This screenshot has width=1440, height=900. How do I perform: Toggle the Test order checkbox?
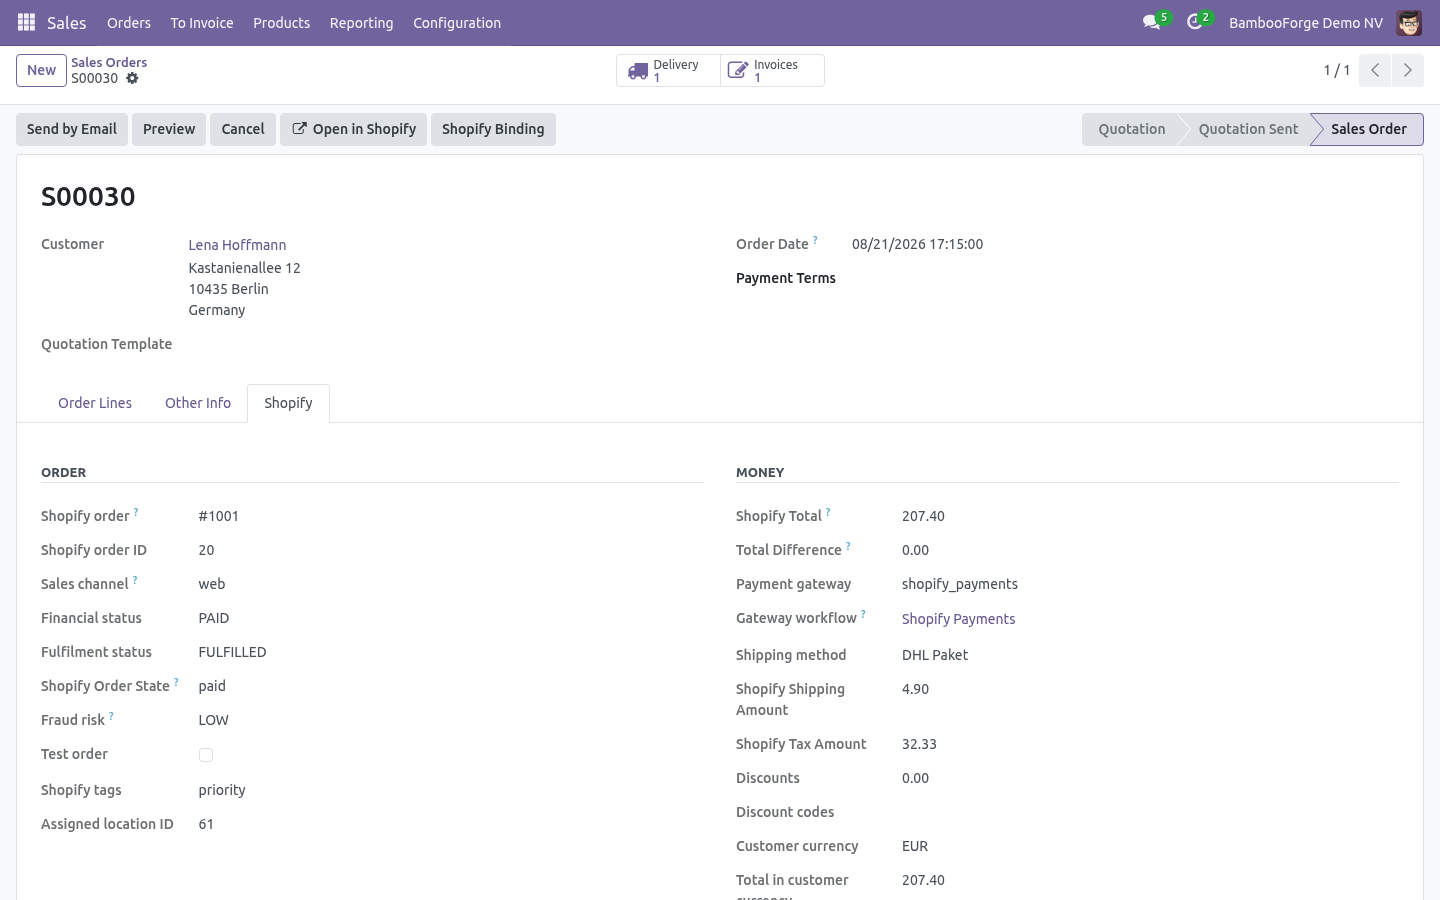coord(206,755)
